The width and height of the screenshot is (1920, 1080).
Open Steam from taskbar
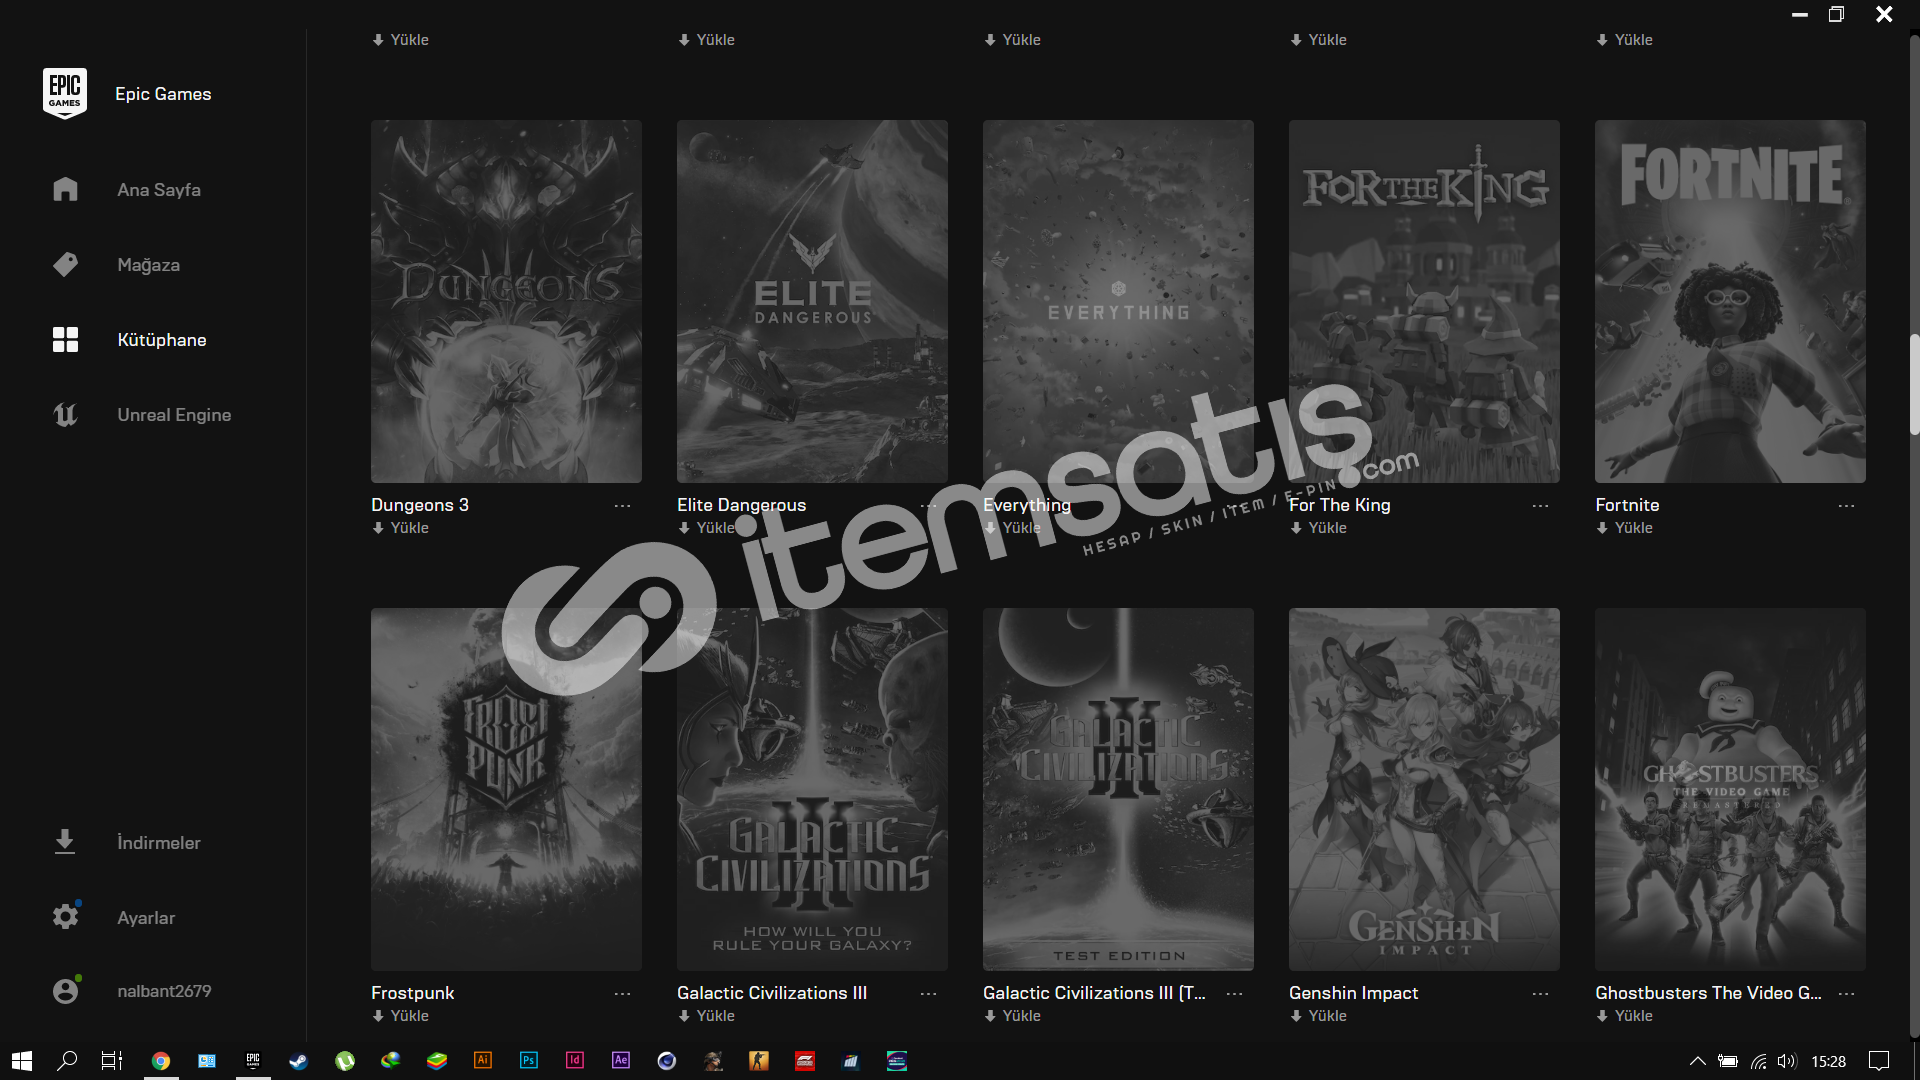(x=298, y=1061)
